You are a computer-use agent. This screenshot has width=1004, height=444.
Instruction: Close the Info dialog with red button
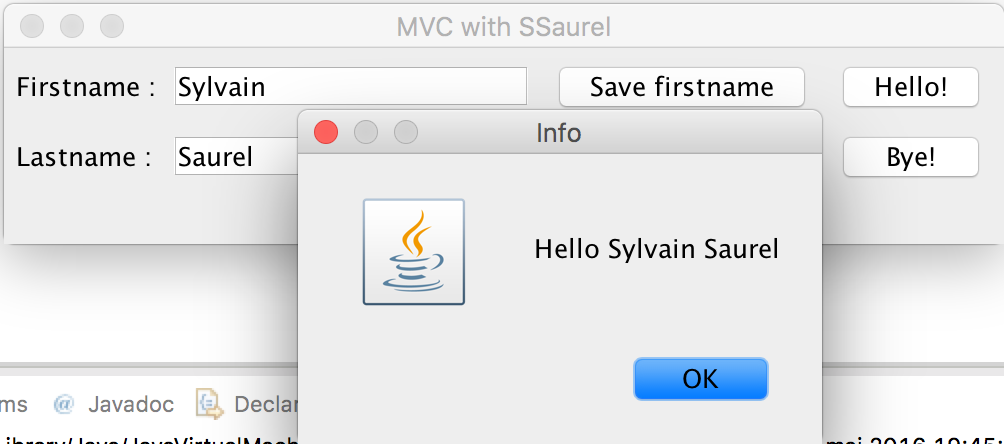326,133
